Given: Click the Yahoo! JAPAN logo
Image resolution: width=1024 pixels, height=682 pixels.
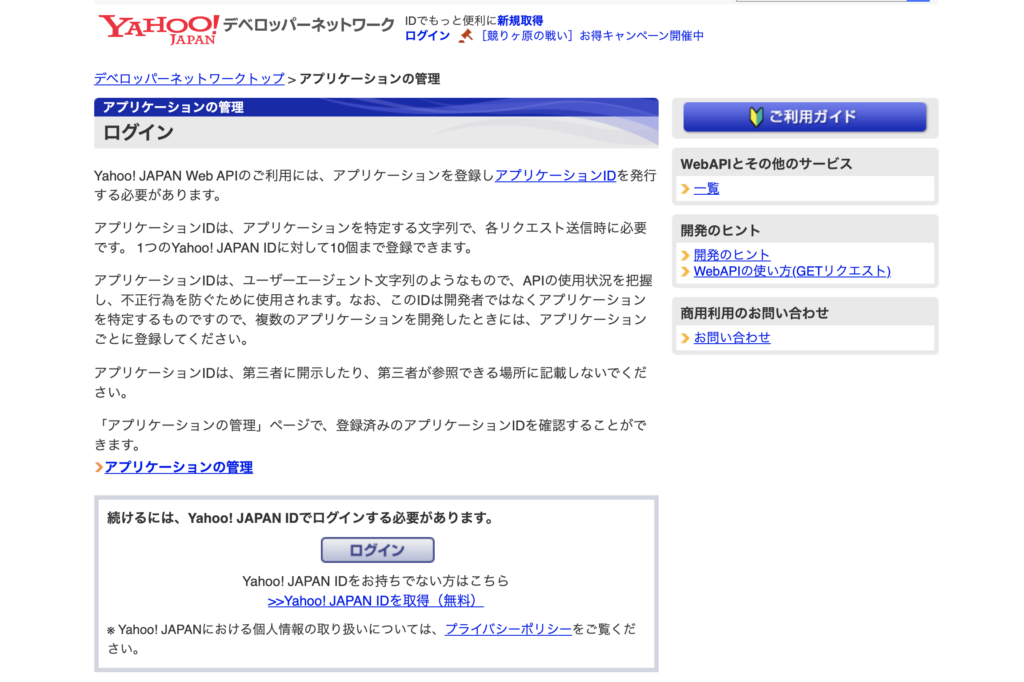Looking at the screenshot, I should coord(159,29).
